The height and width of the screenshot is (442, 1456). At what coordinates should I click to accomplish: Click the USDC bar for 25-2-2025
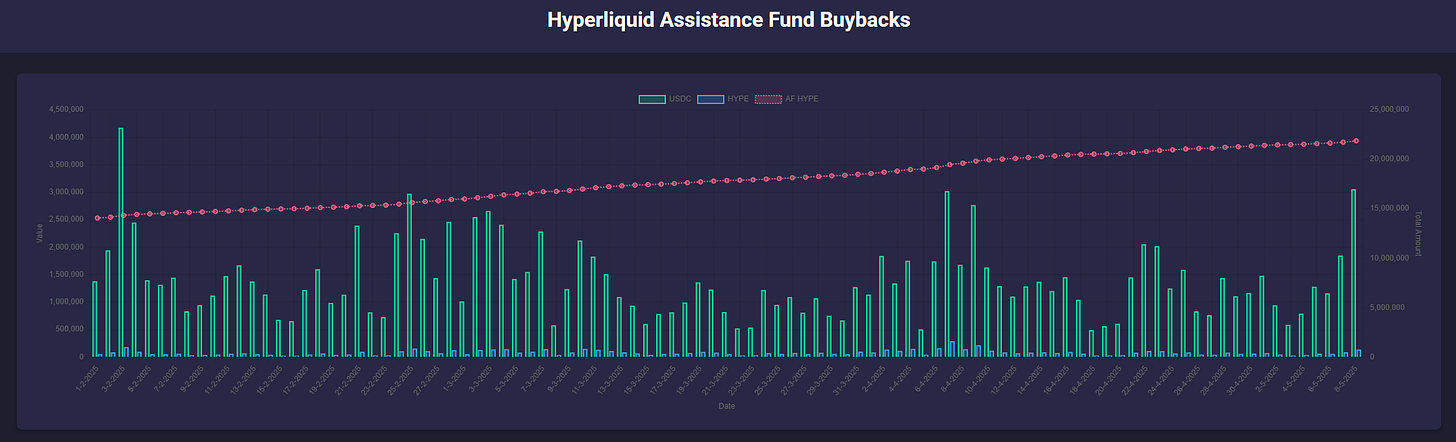[x=409, y=275]
